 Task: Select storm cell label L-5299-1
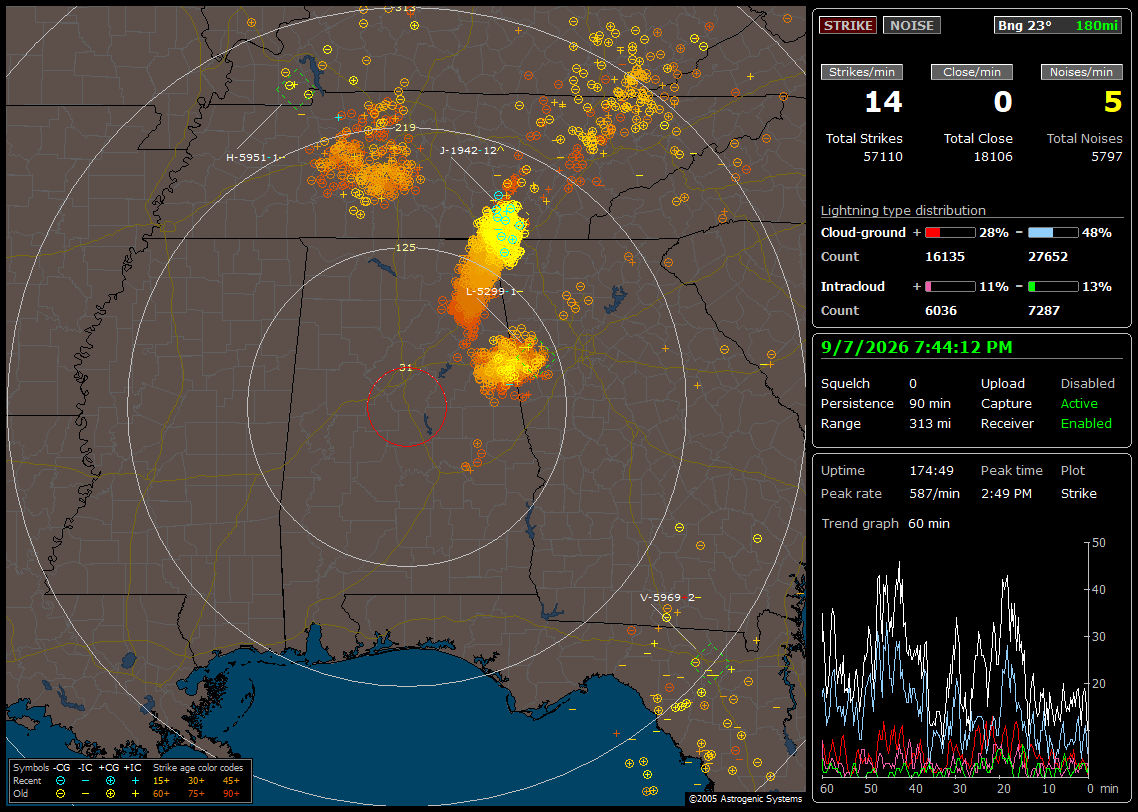(x=494, y=292)
